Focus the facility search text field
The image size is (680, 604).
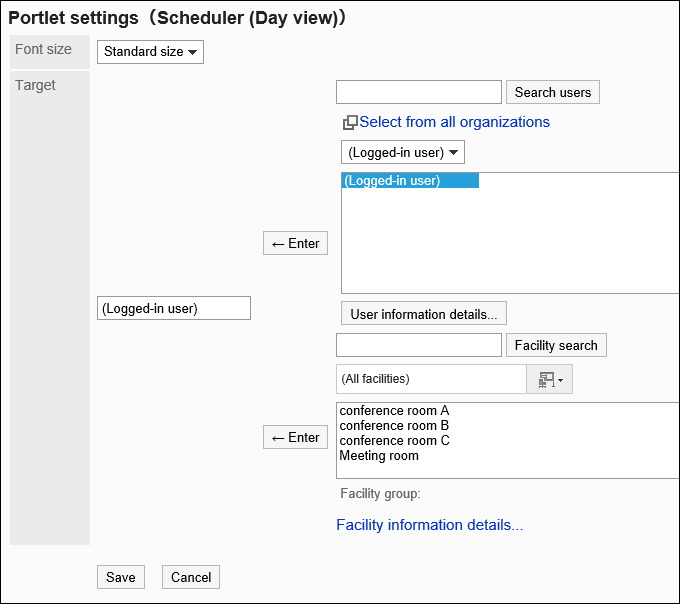[418, 345]
